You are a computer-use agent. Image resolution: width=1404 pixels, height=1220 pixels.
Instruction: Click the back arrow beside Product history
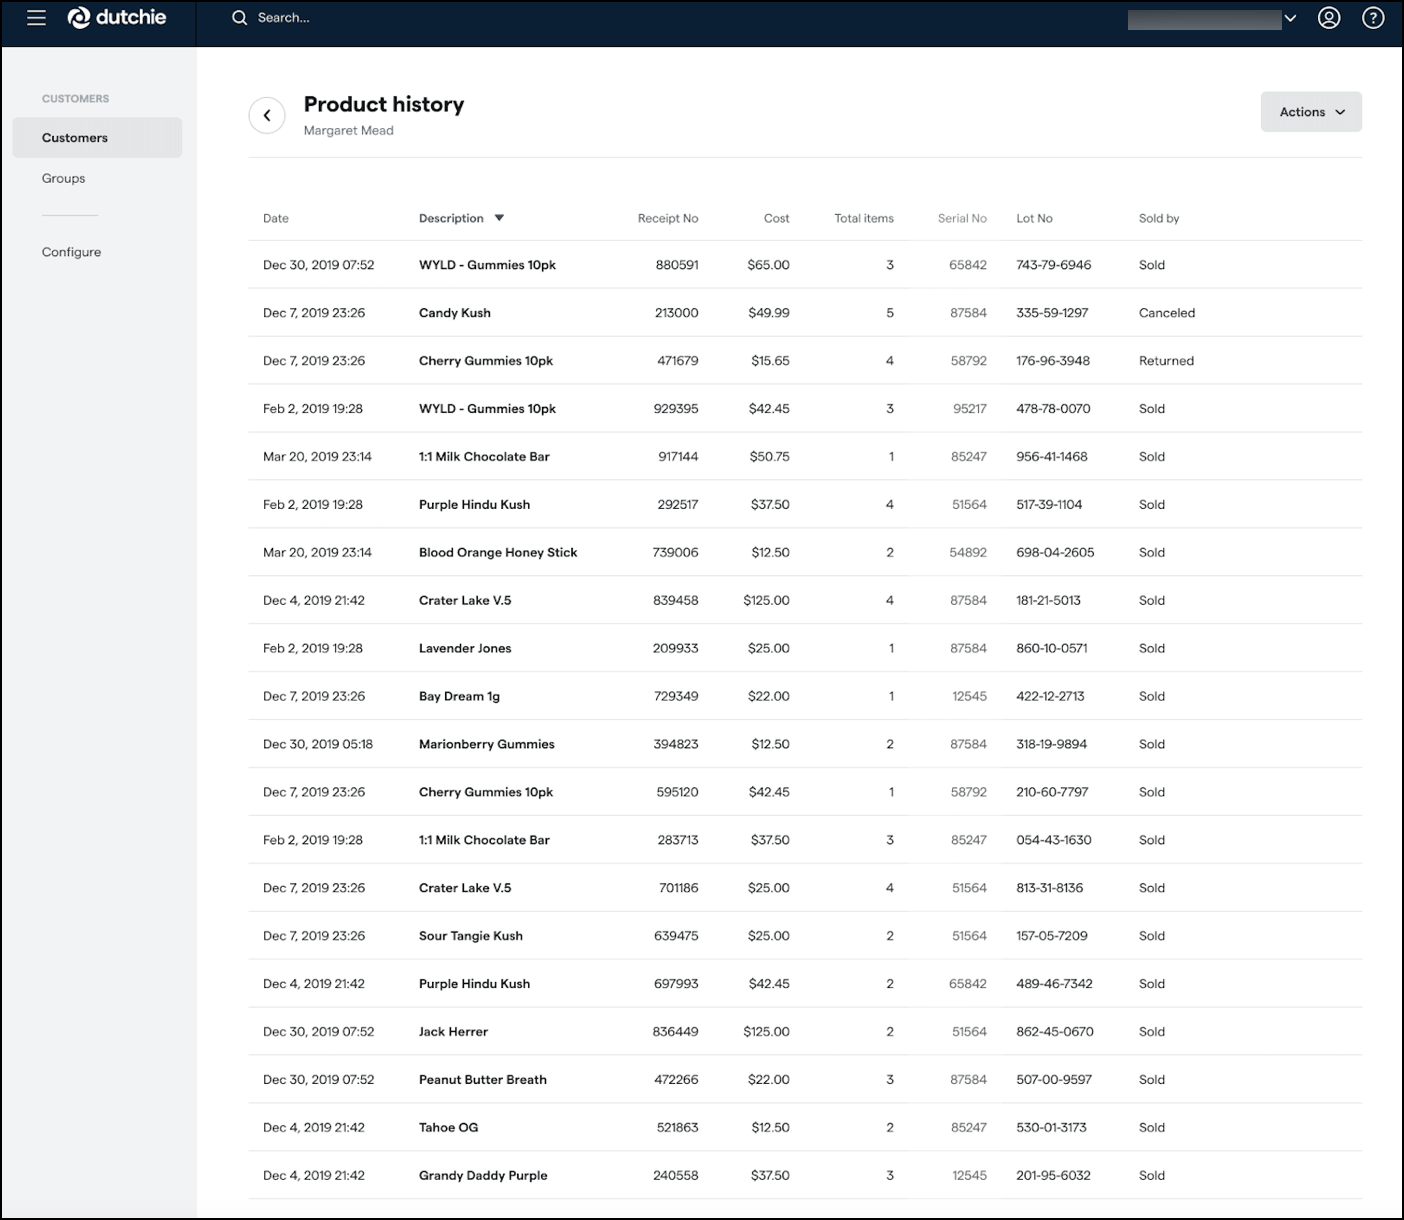(x=267, y=115)
